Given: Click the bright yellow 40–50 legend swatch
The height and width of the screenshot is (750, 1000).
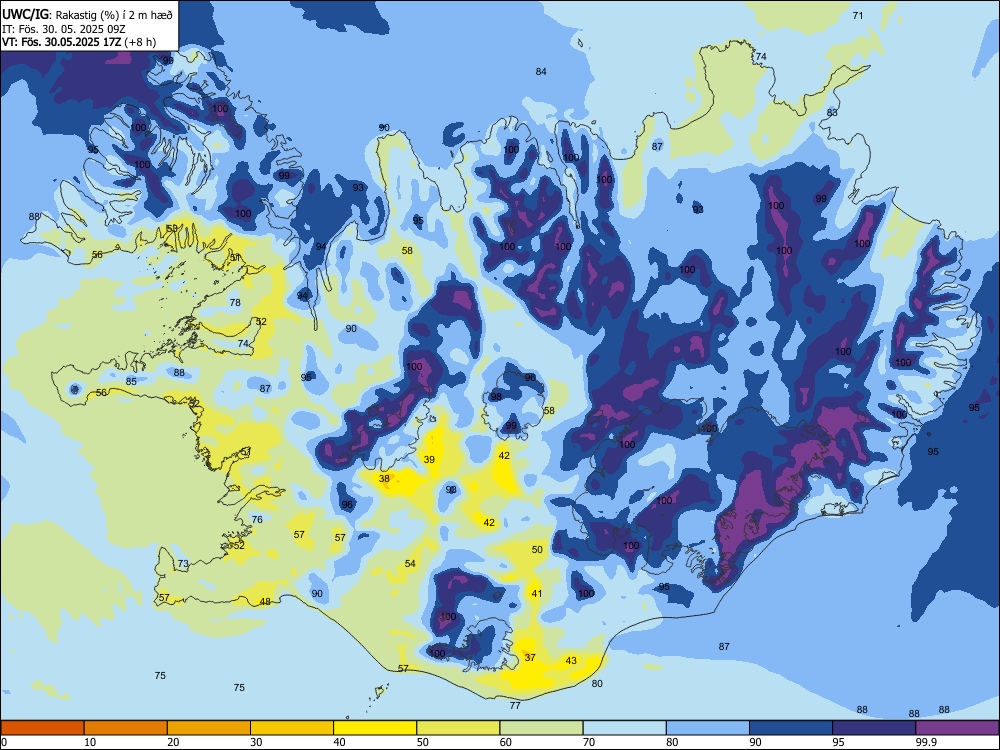Looking at the screenshot, I should [375, 728].
